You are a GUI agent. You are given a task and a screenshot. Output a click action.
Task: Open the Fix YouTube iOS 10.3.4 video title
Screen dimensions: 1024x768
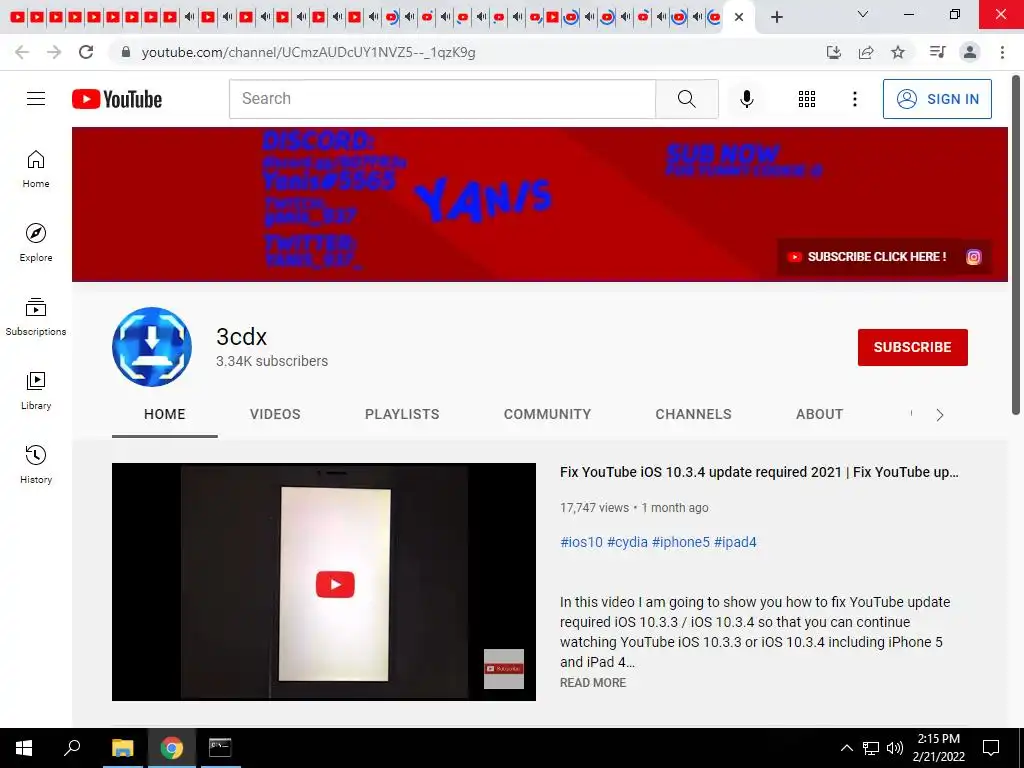(759, 472)
